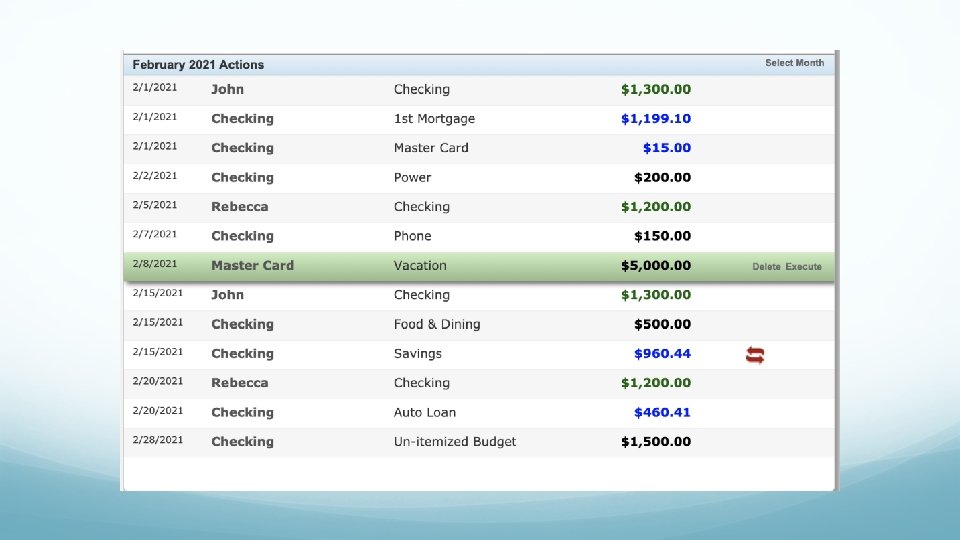Screen dimensions: 960x540
Task: Click the February 2021 Actions header
Action: point(198,65)
